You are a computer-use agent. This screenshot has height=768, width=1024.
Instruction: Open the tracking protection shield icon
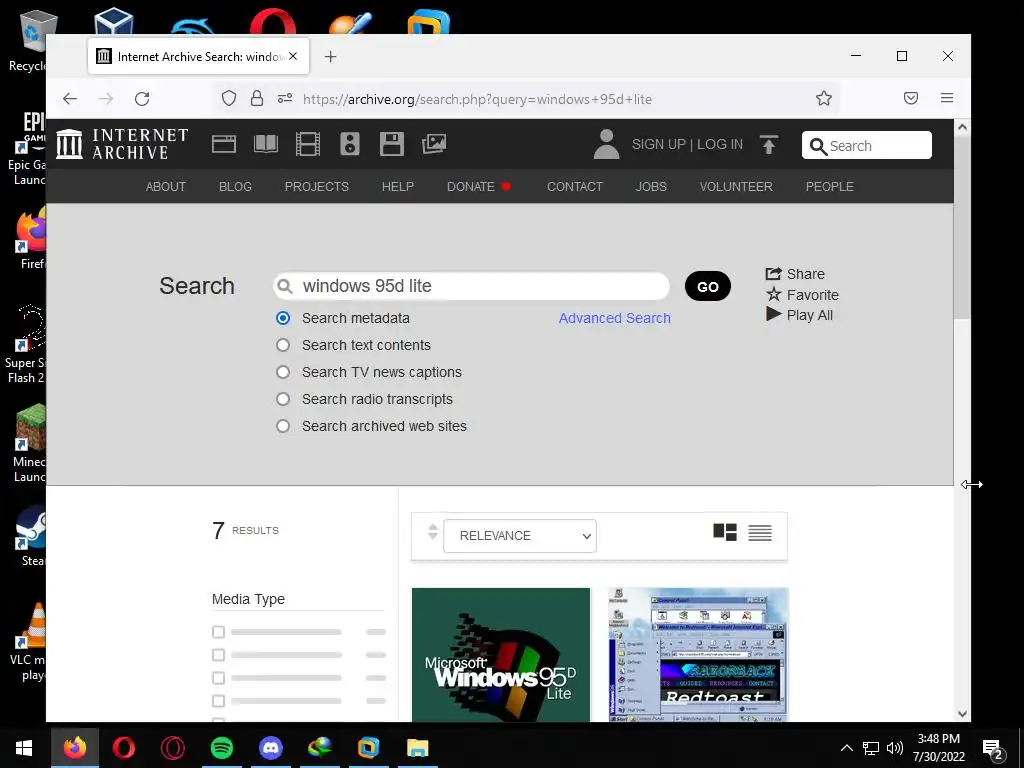point(229,99)
